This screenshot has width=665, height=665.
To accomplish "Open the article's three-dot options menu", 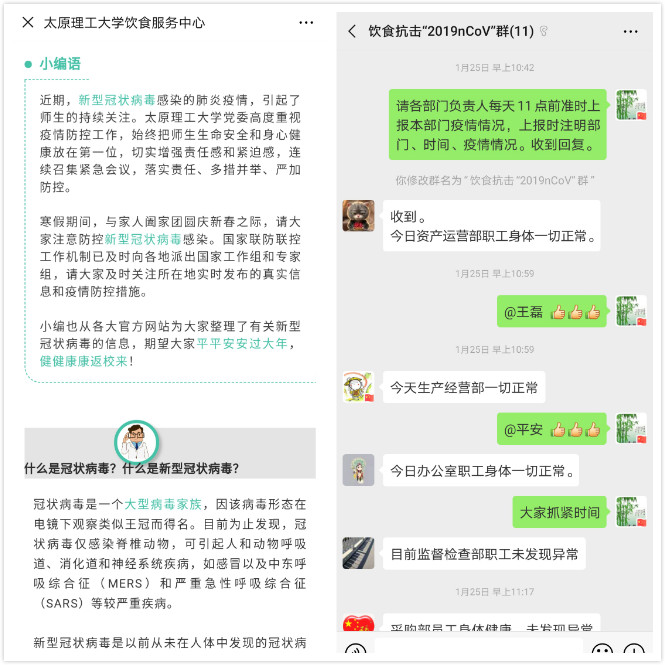I will coord(306,22).
